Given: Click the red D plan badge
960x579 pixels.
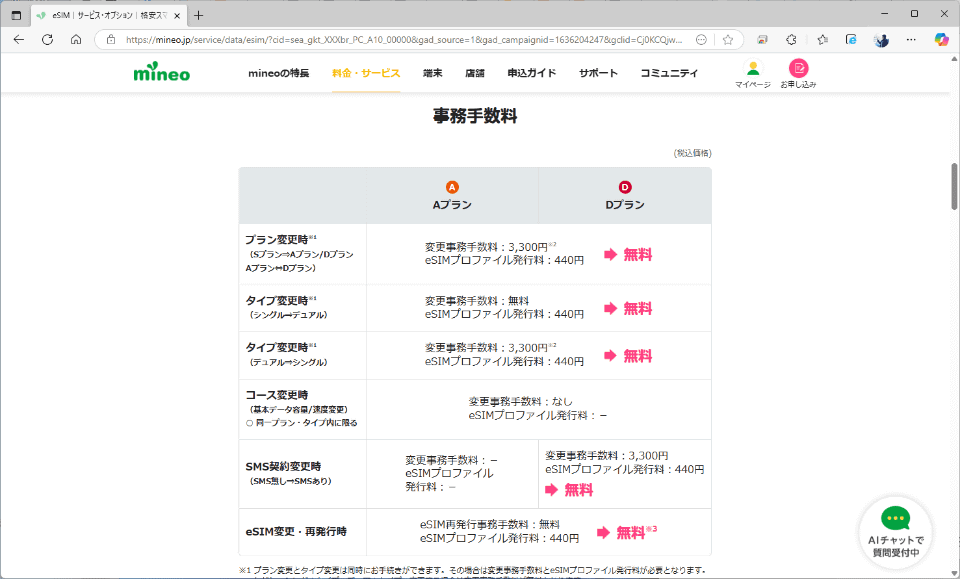Looking at the screenshot, I should [624, 187].
